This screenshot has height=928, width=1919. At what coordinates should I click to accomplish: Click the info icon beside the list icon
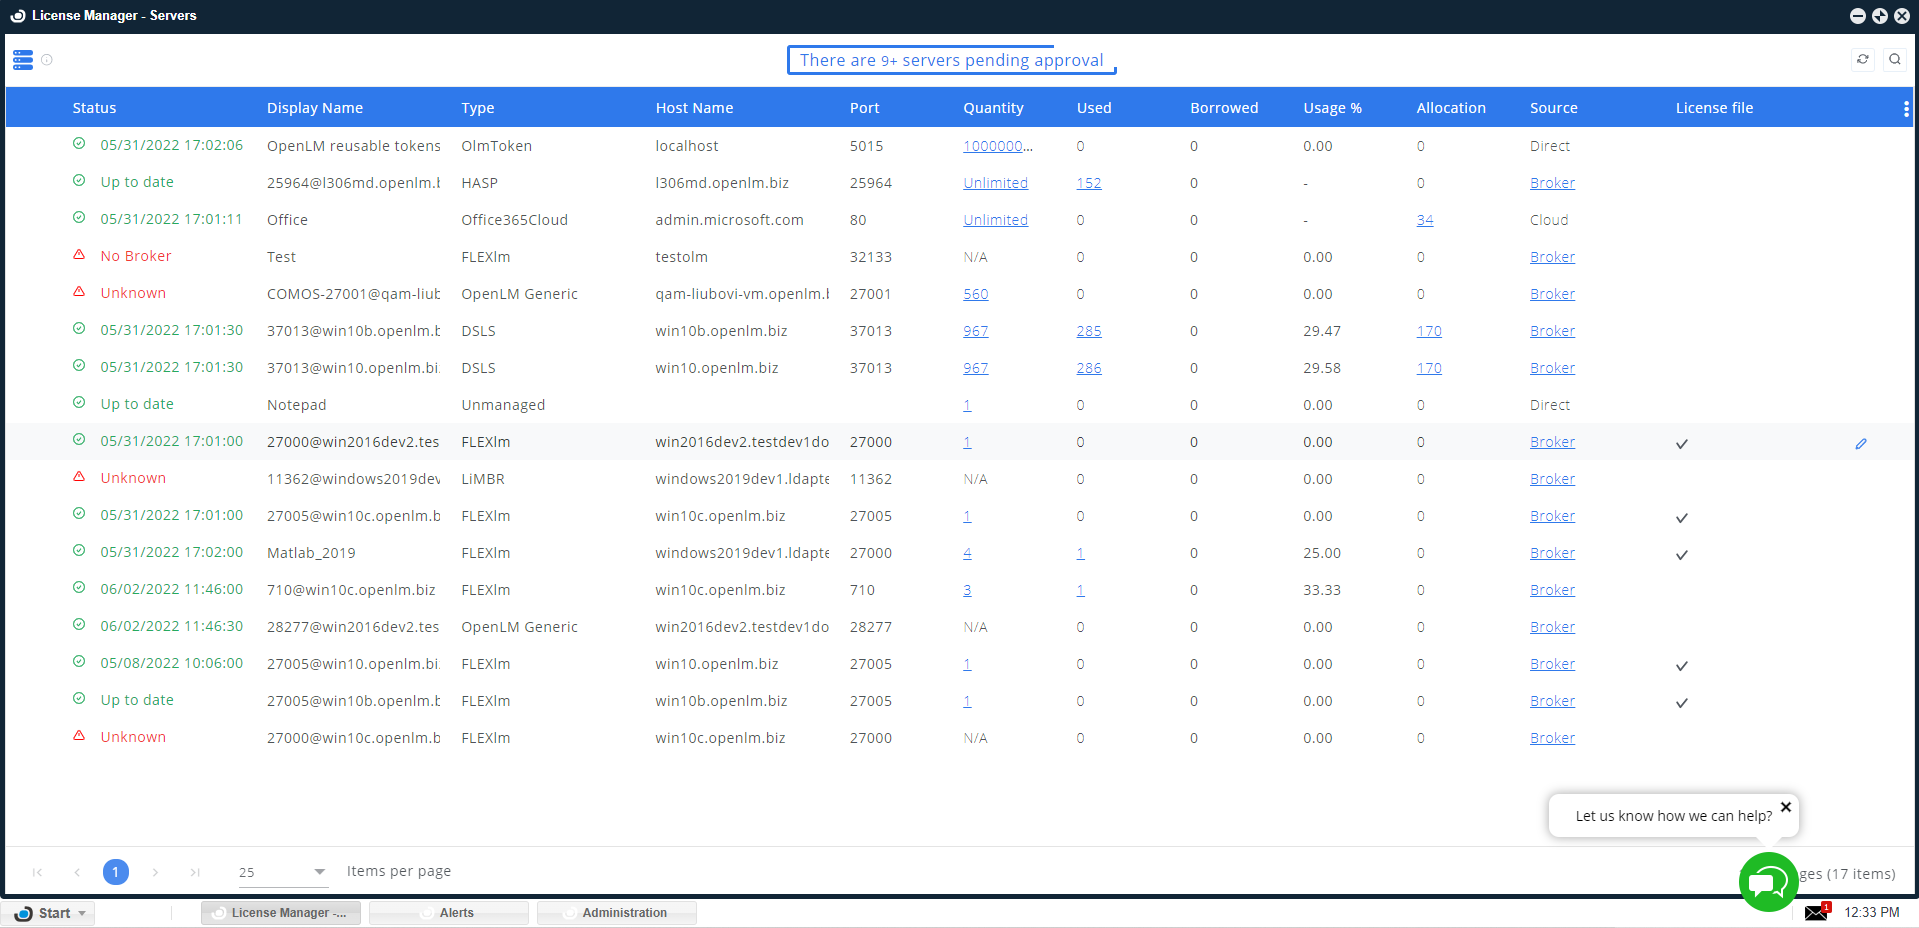coord(47,60)
